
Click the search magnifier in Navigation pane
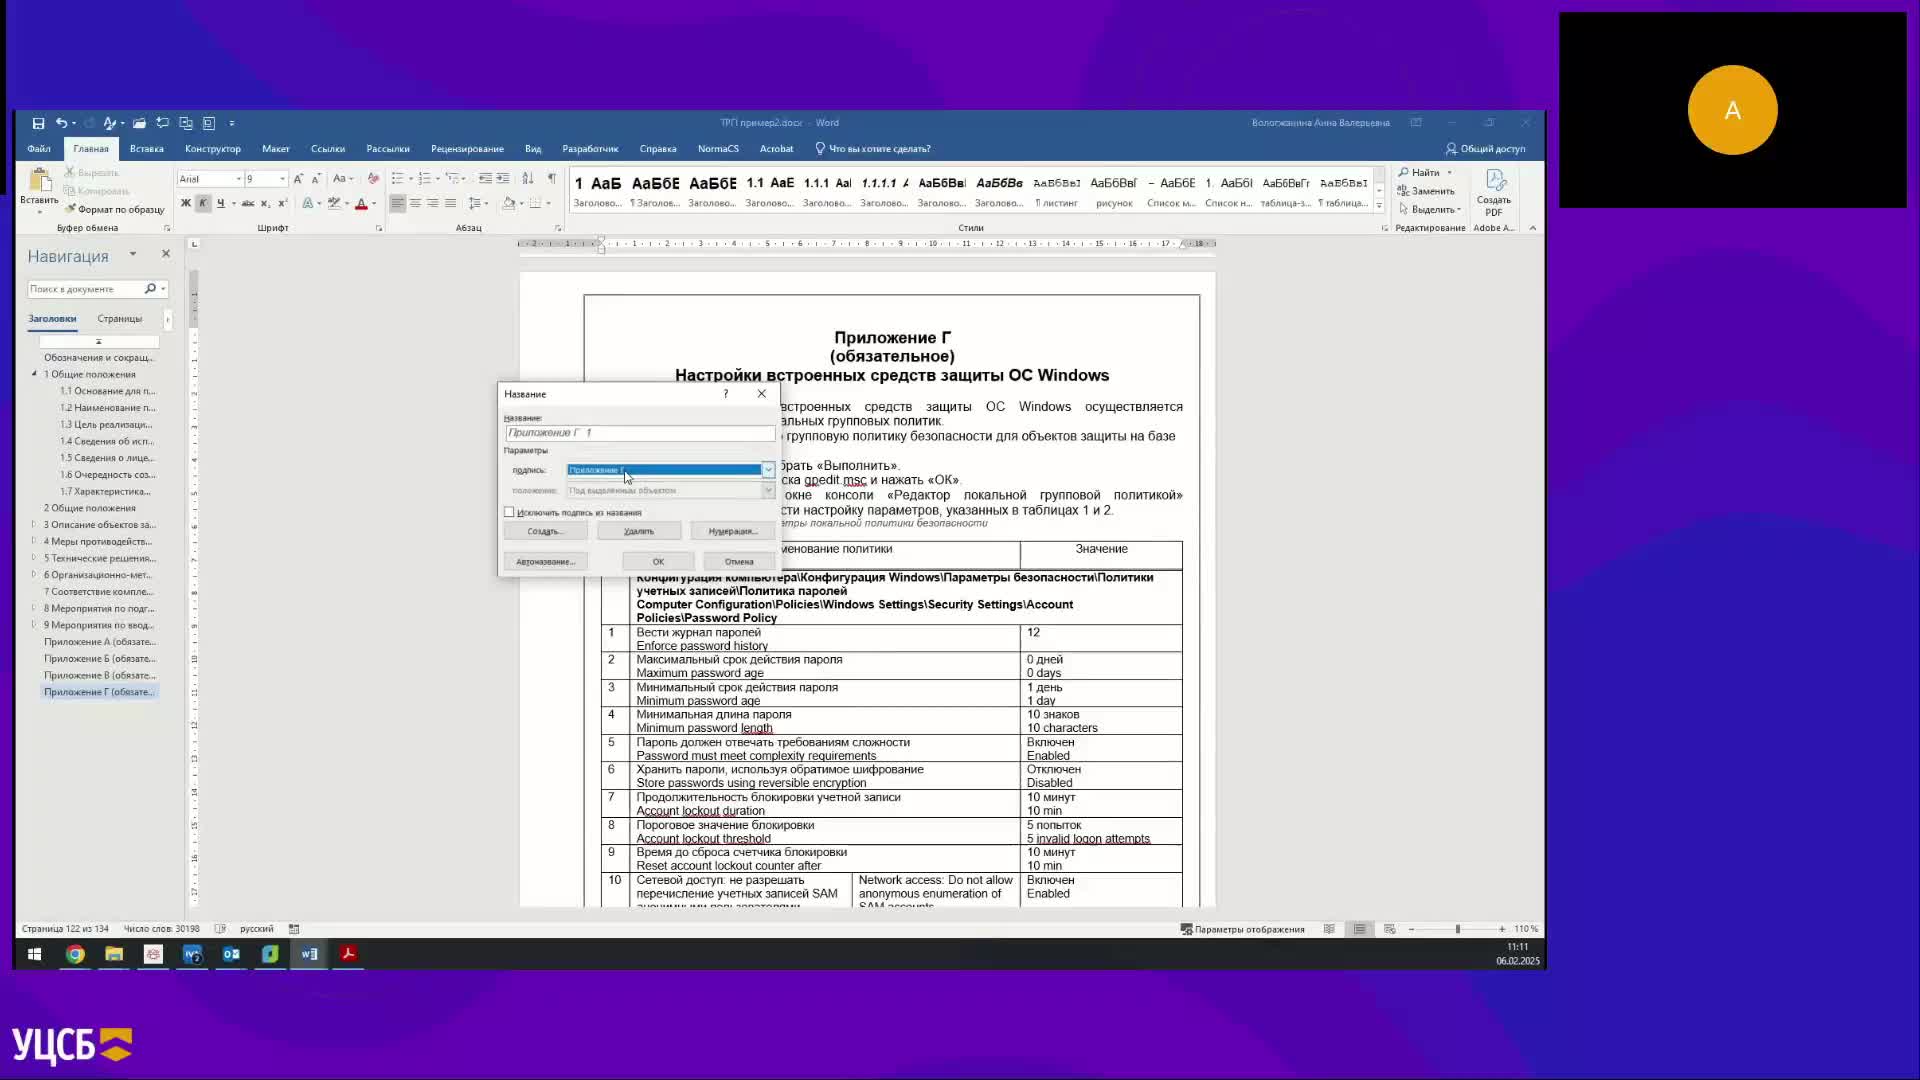pos(150,289)
